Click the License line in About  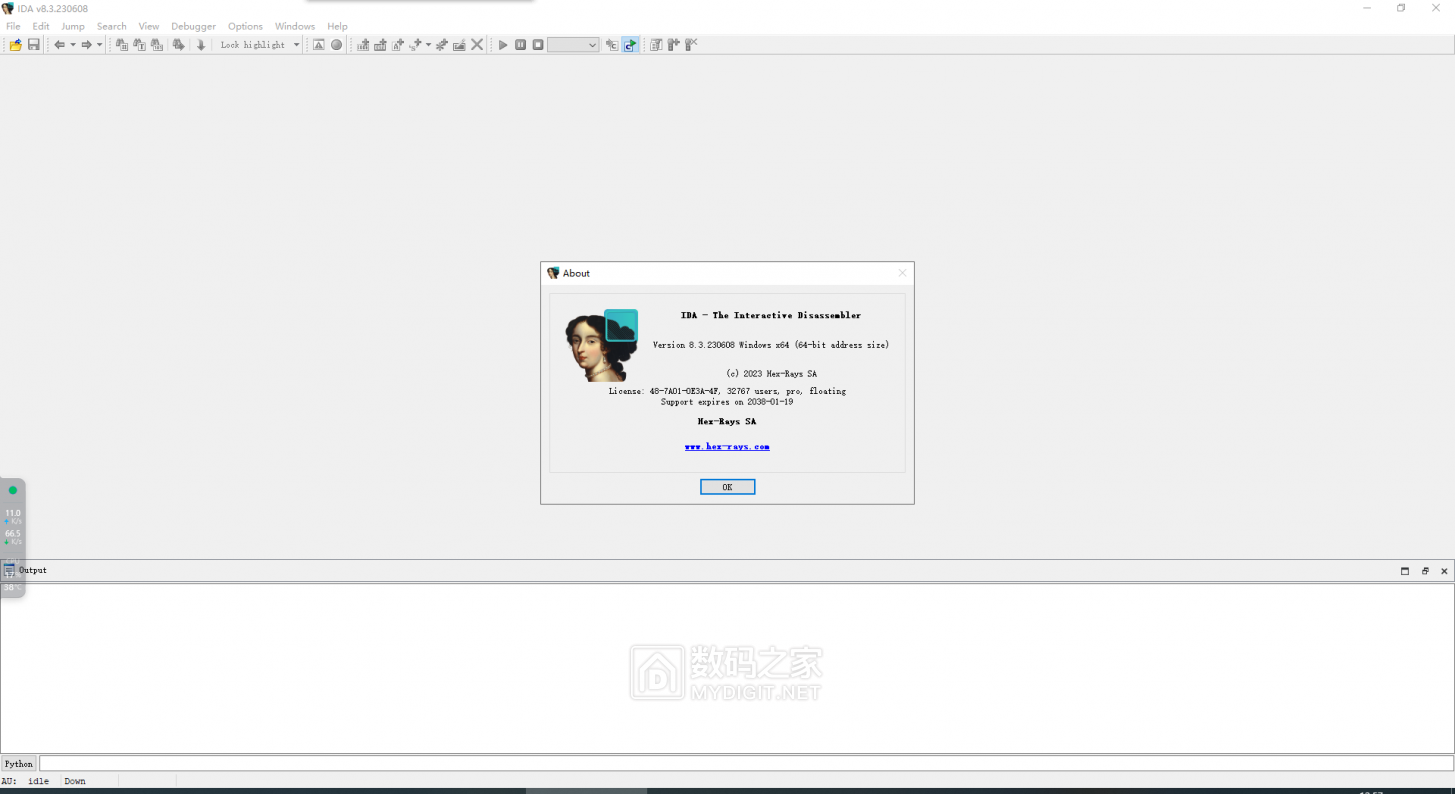coord(727,391)
